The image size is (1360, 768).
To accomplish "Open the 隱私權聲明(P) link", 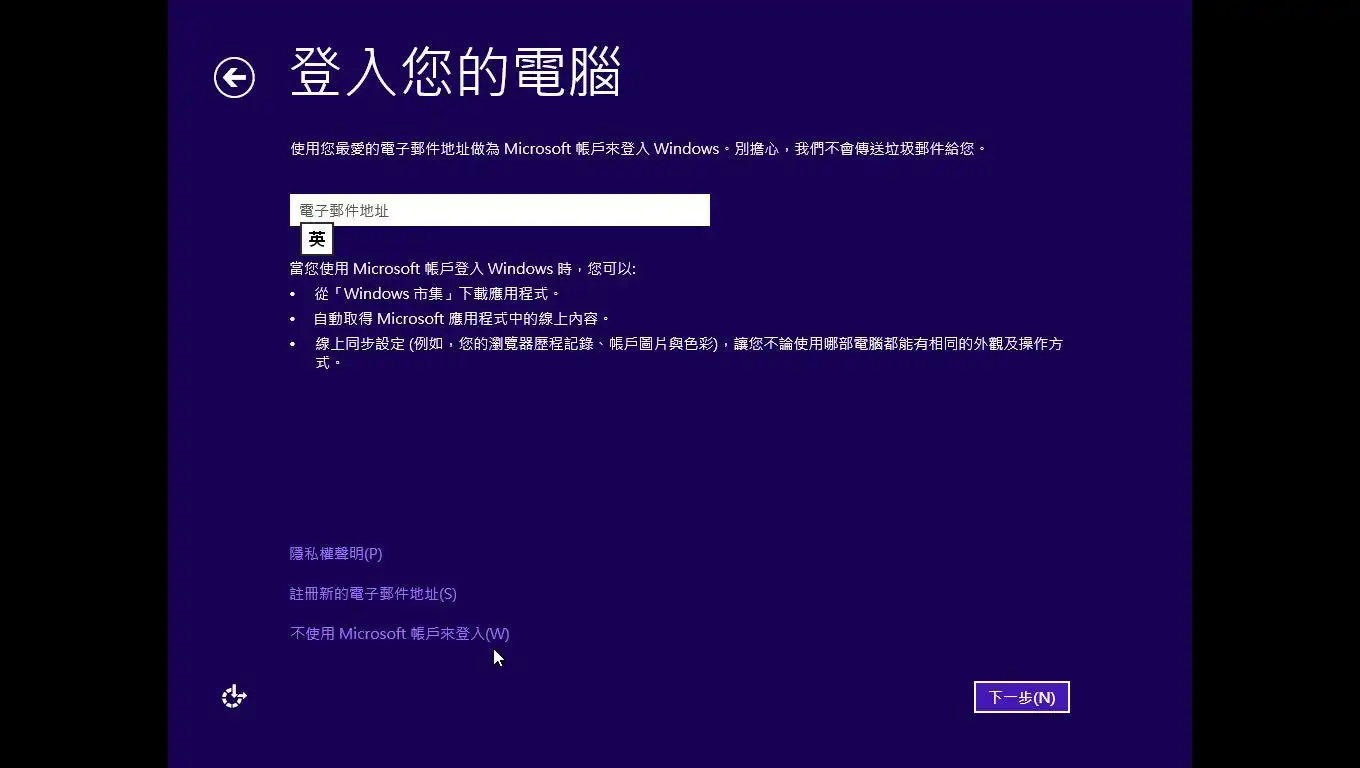I will point(336,553).
